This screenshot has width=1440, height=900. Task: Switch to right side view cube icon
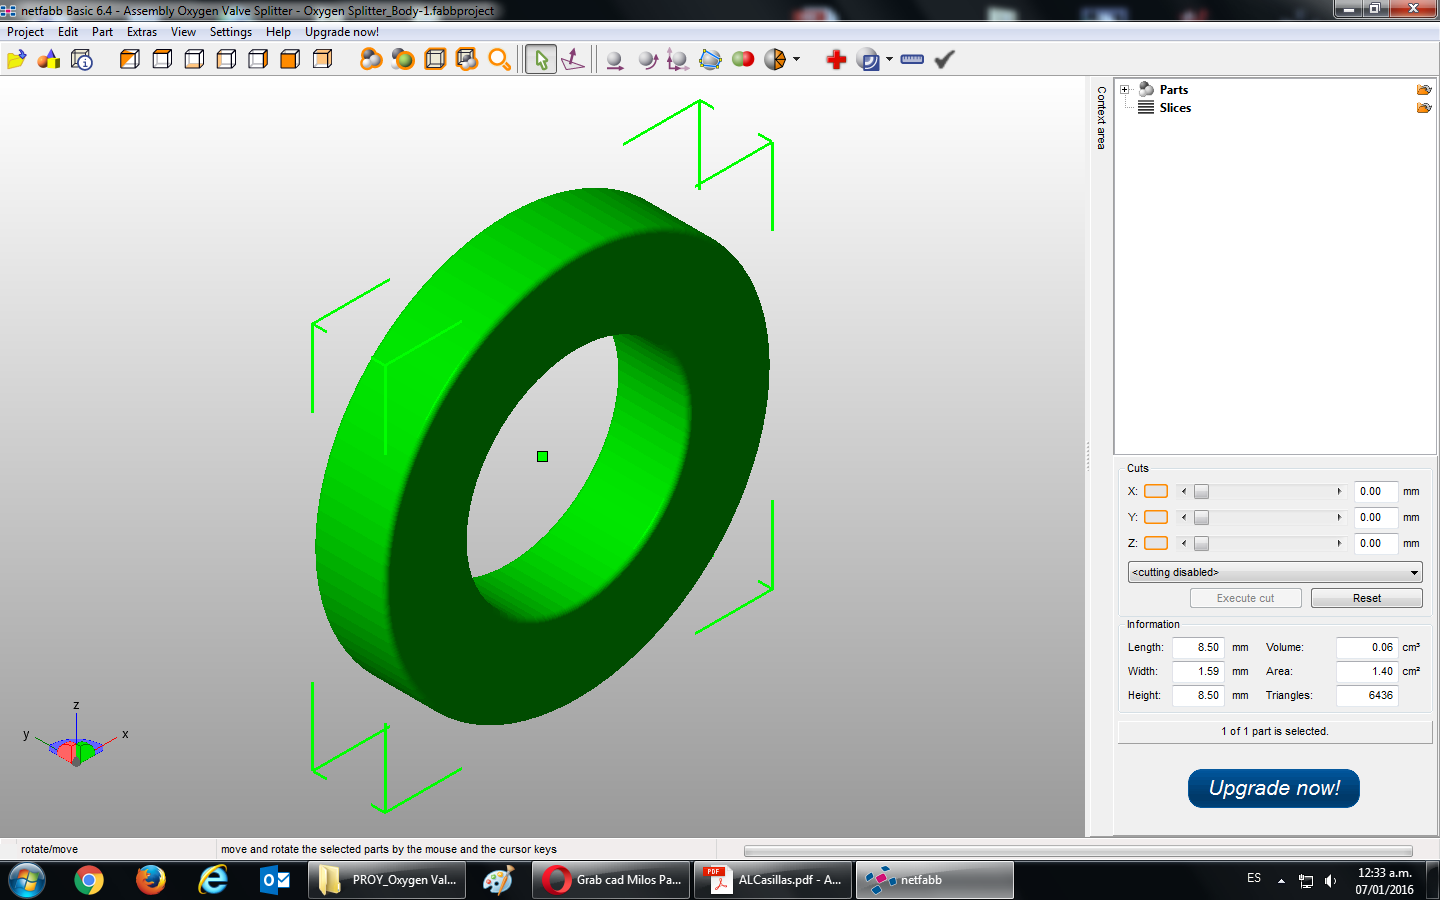point(258,60)
